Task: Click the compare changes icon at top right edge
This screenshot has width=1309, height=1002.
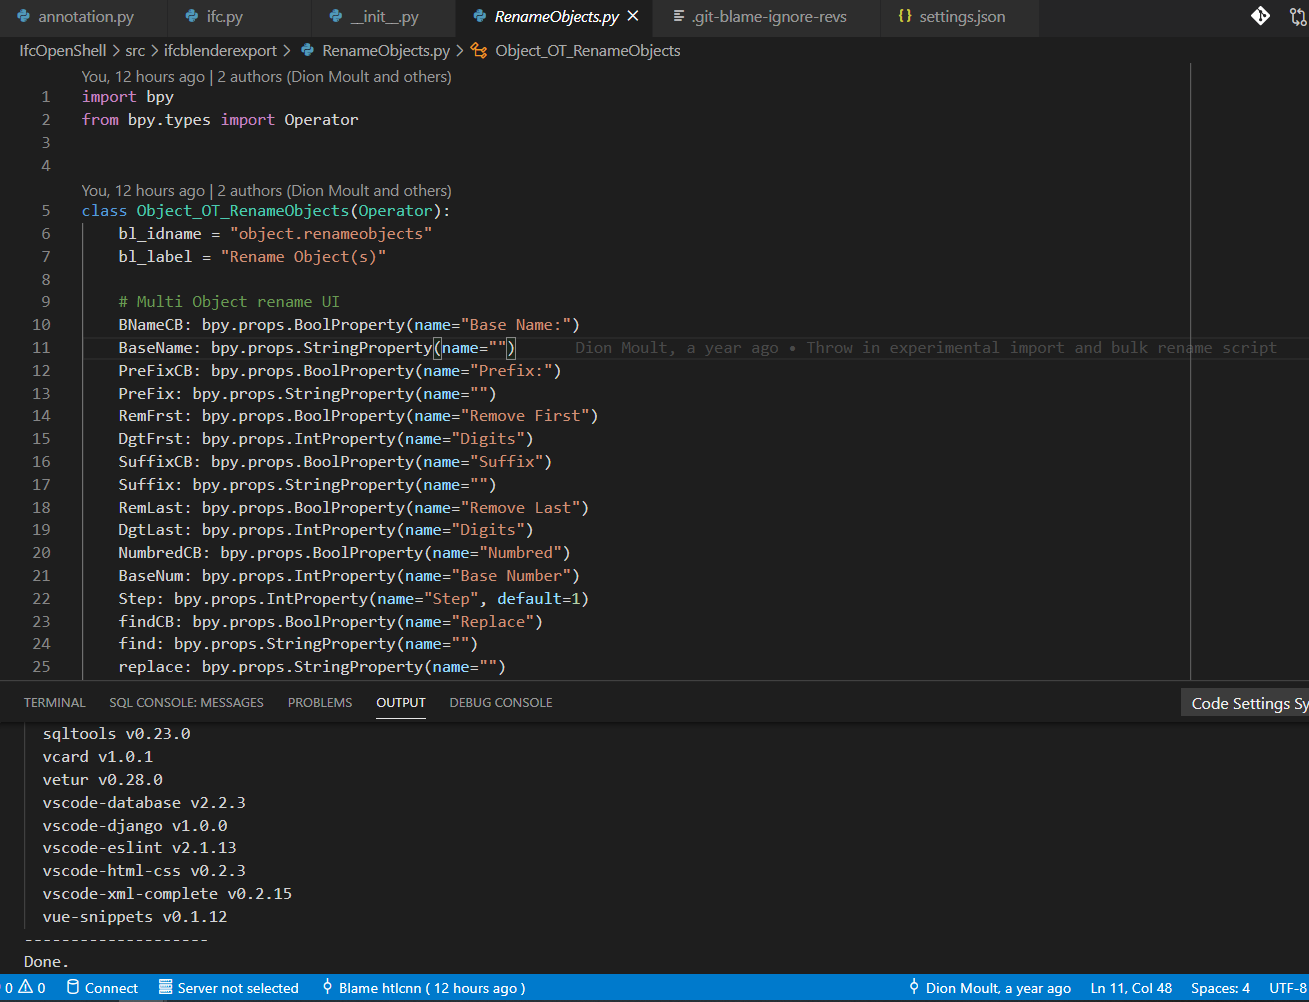Action: click(x=1299, y=16)
